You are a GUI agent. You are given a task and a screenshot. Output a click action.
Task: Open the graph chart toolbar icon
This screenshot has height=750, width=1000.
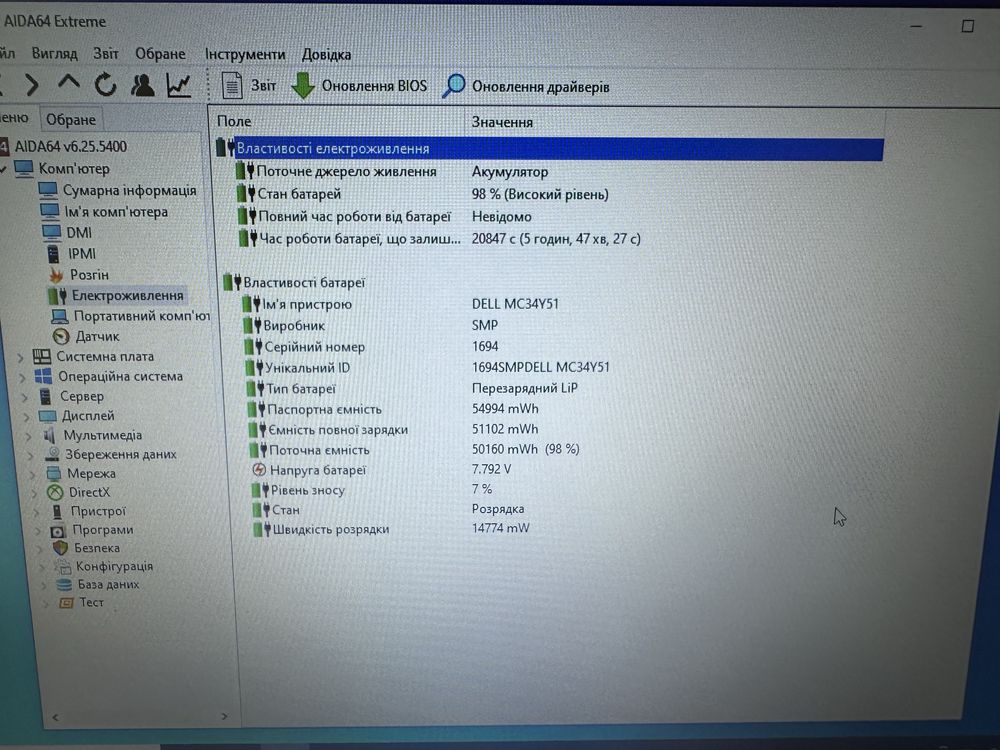pos(179,85)
